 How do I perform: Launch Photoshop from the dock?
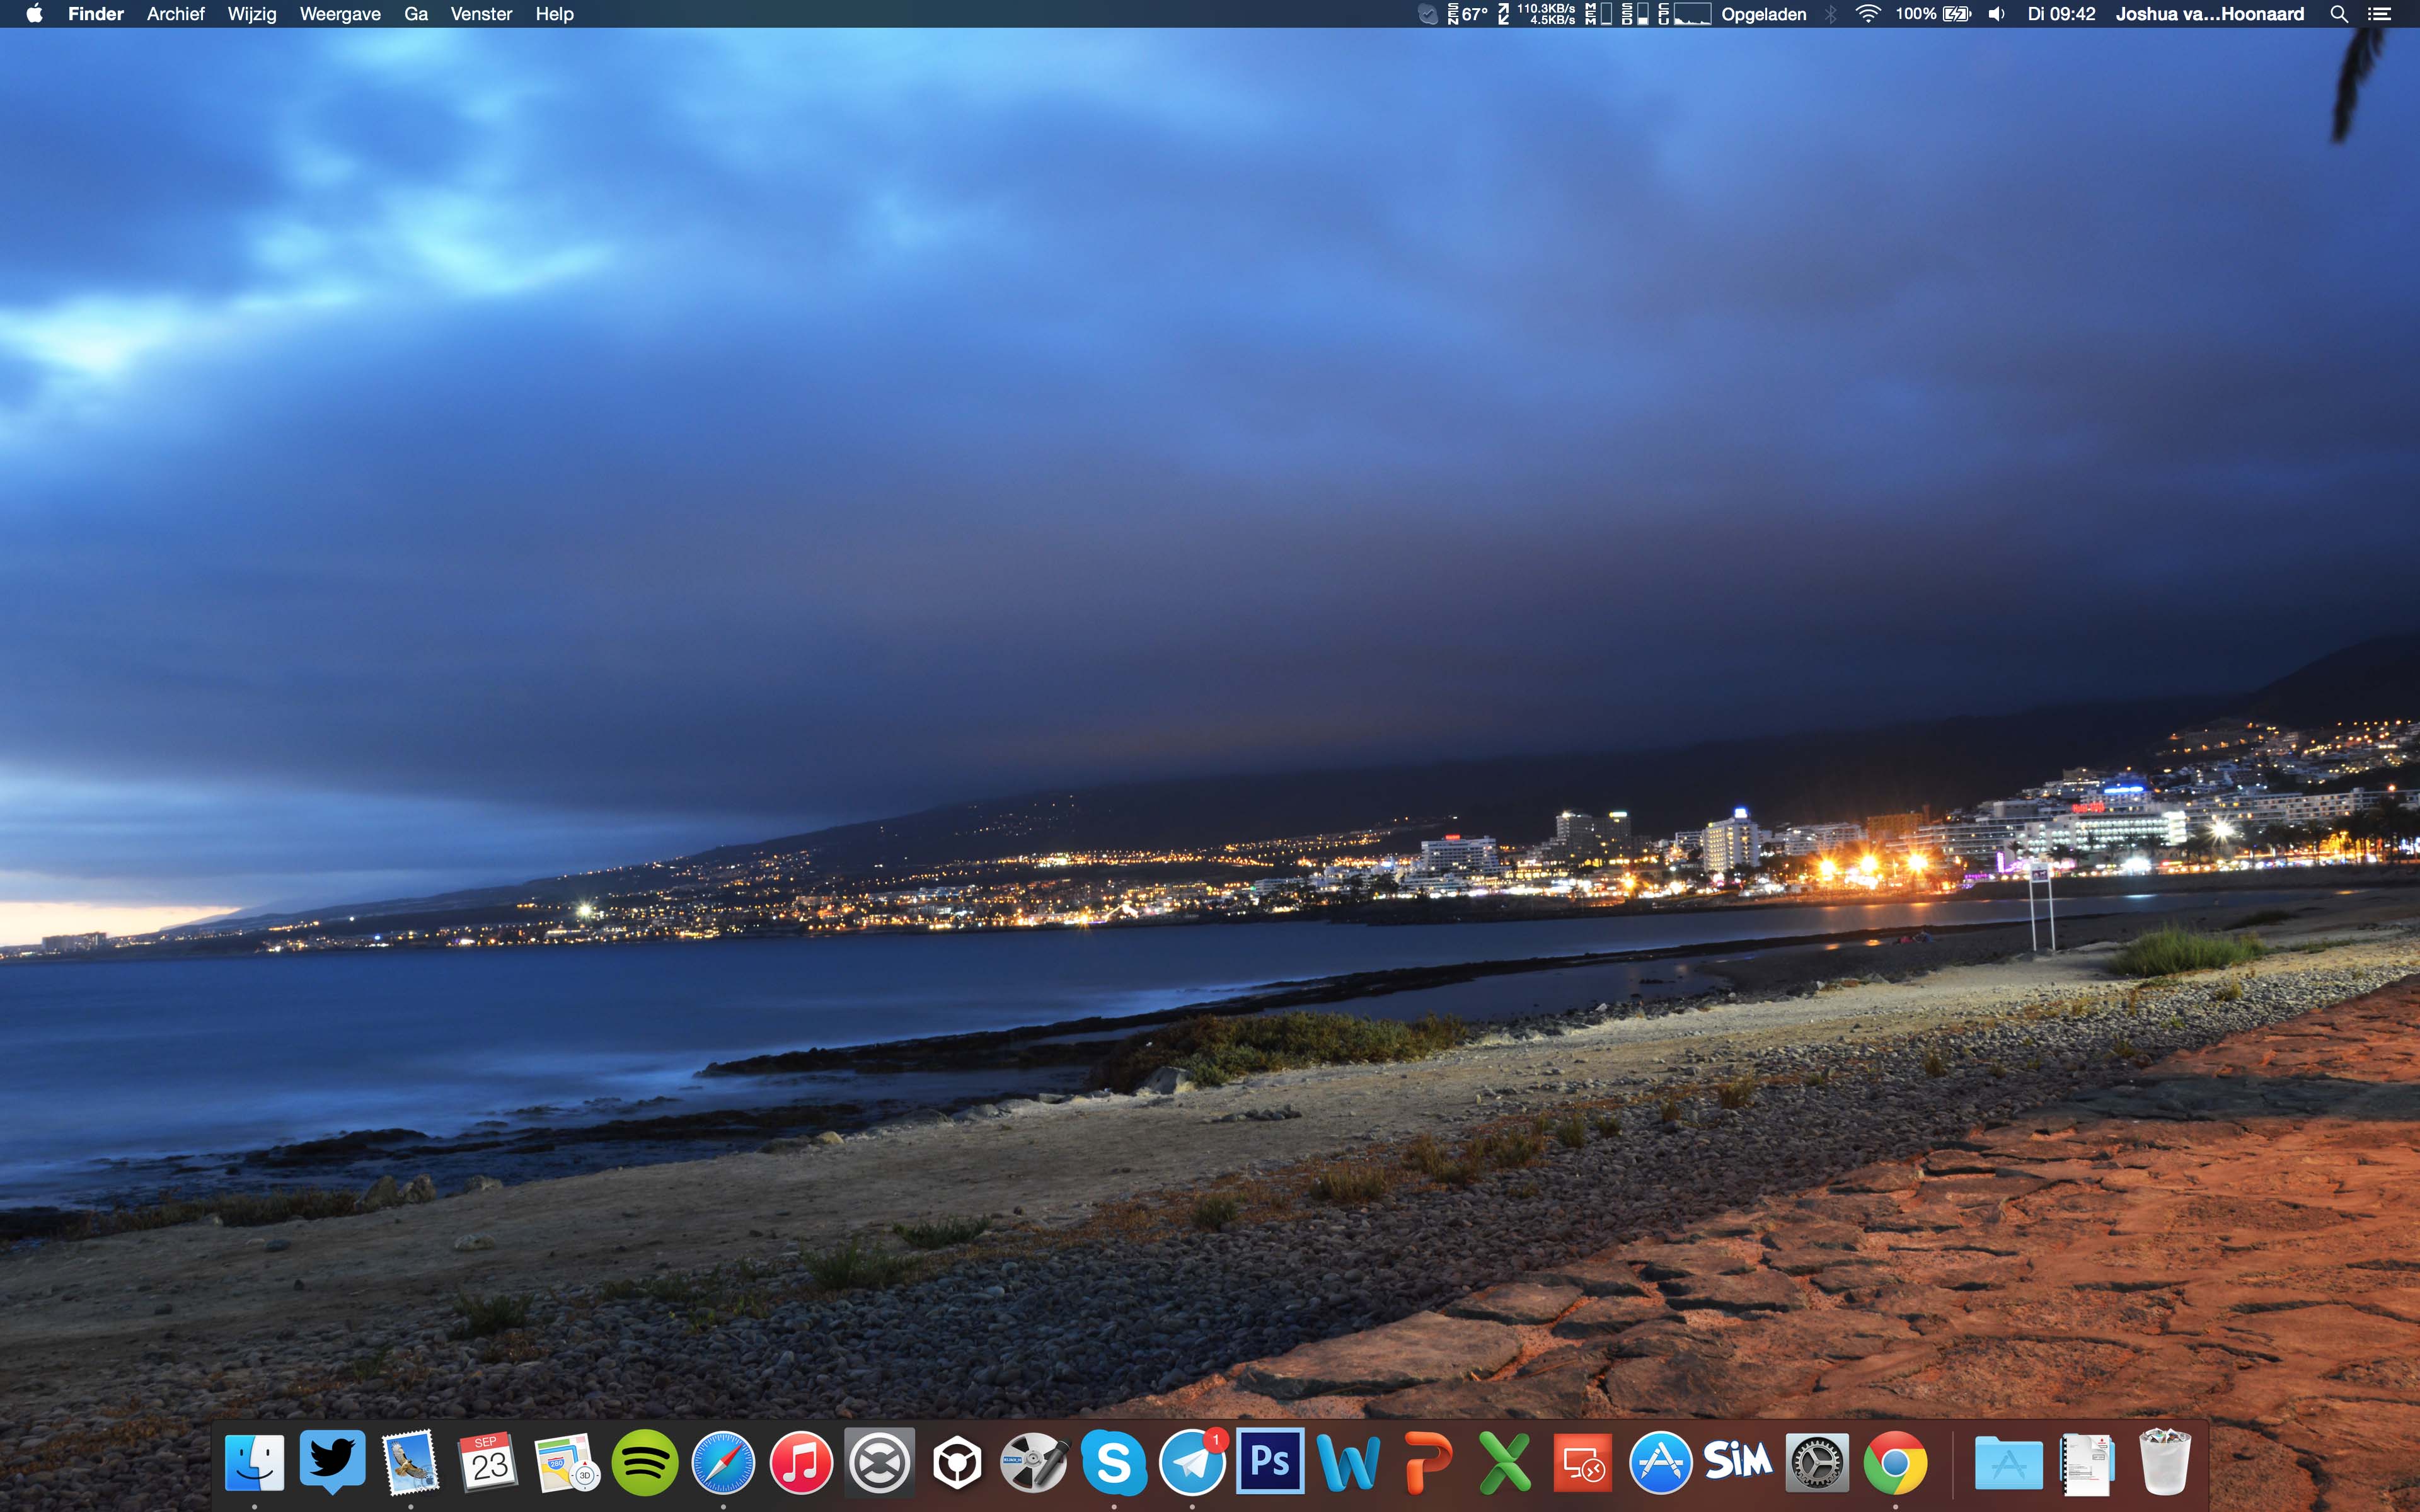(x=1270, y=1461)
